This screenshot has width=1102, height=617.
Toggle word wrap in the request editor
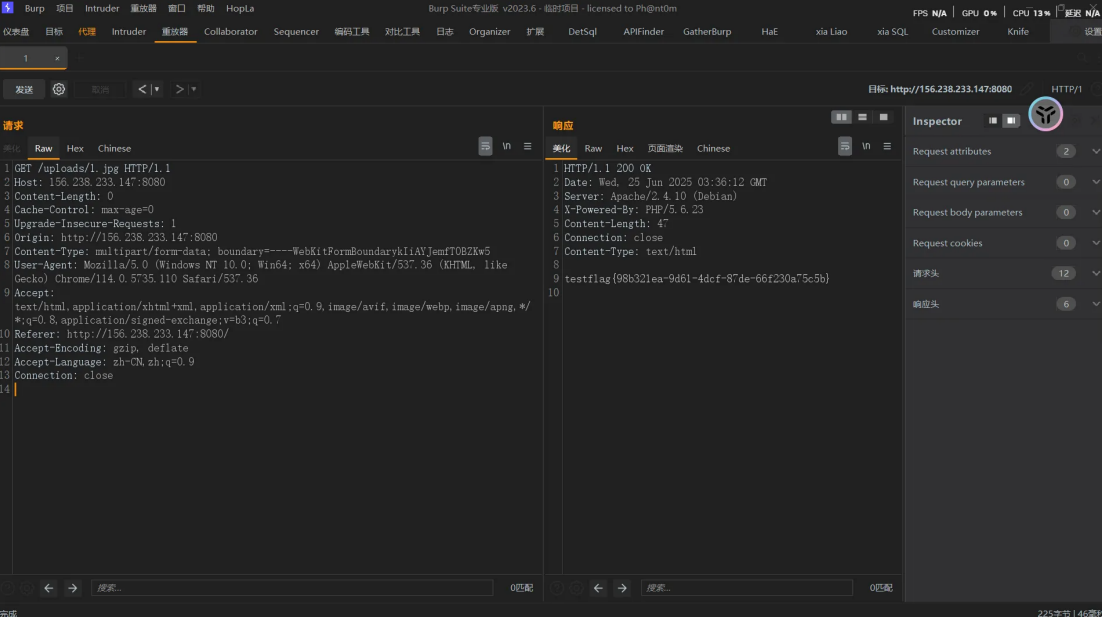[x=485, y=146]
